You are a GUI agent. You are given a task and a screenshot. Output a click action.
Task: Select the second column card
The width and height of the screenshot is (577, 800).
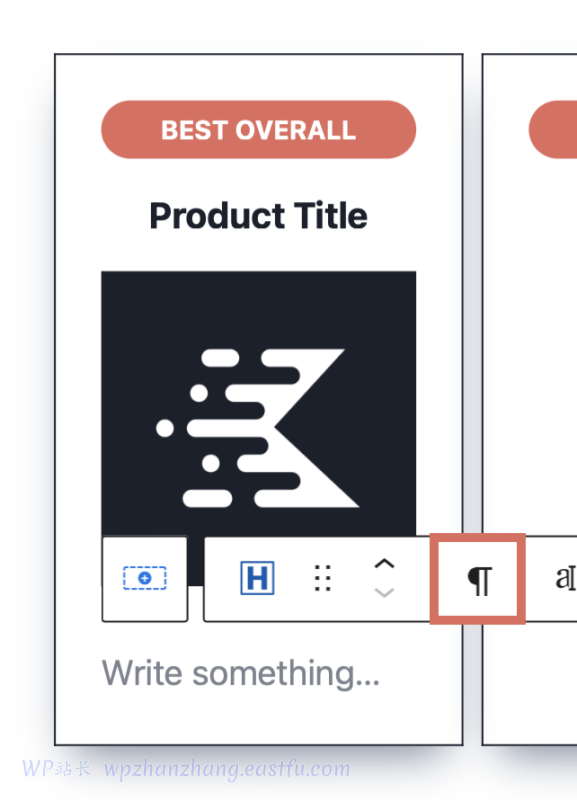pos(530,399)
